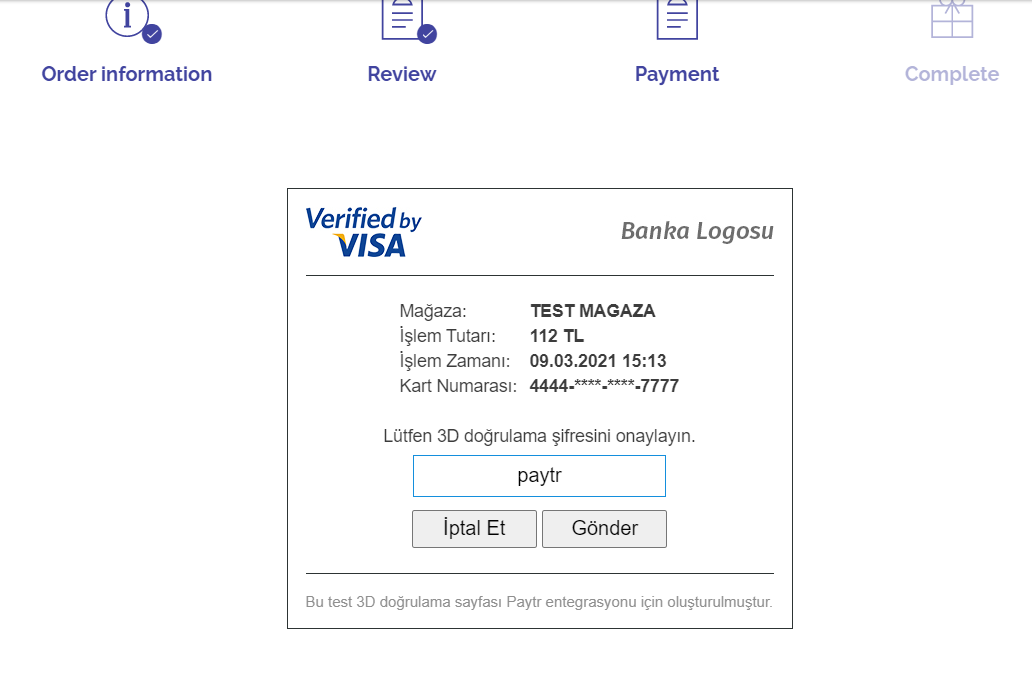1032x681 pixels.
Task: Click the Verified by VISA logo
Action: click(363, 232)
